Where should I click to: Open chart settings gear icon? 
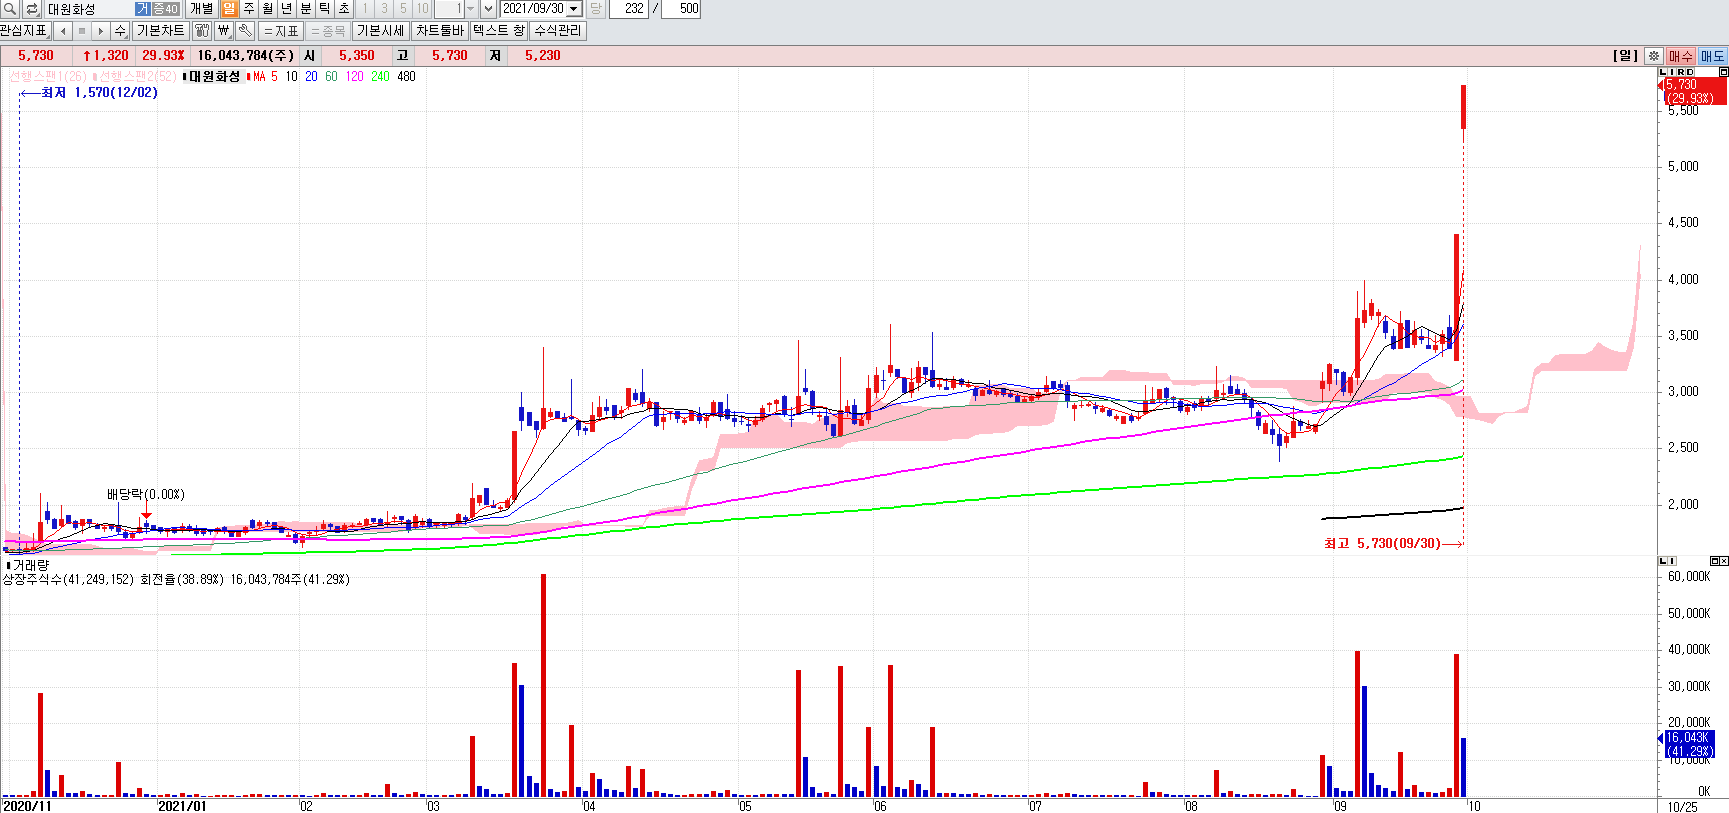1654,56
